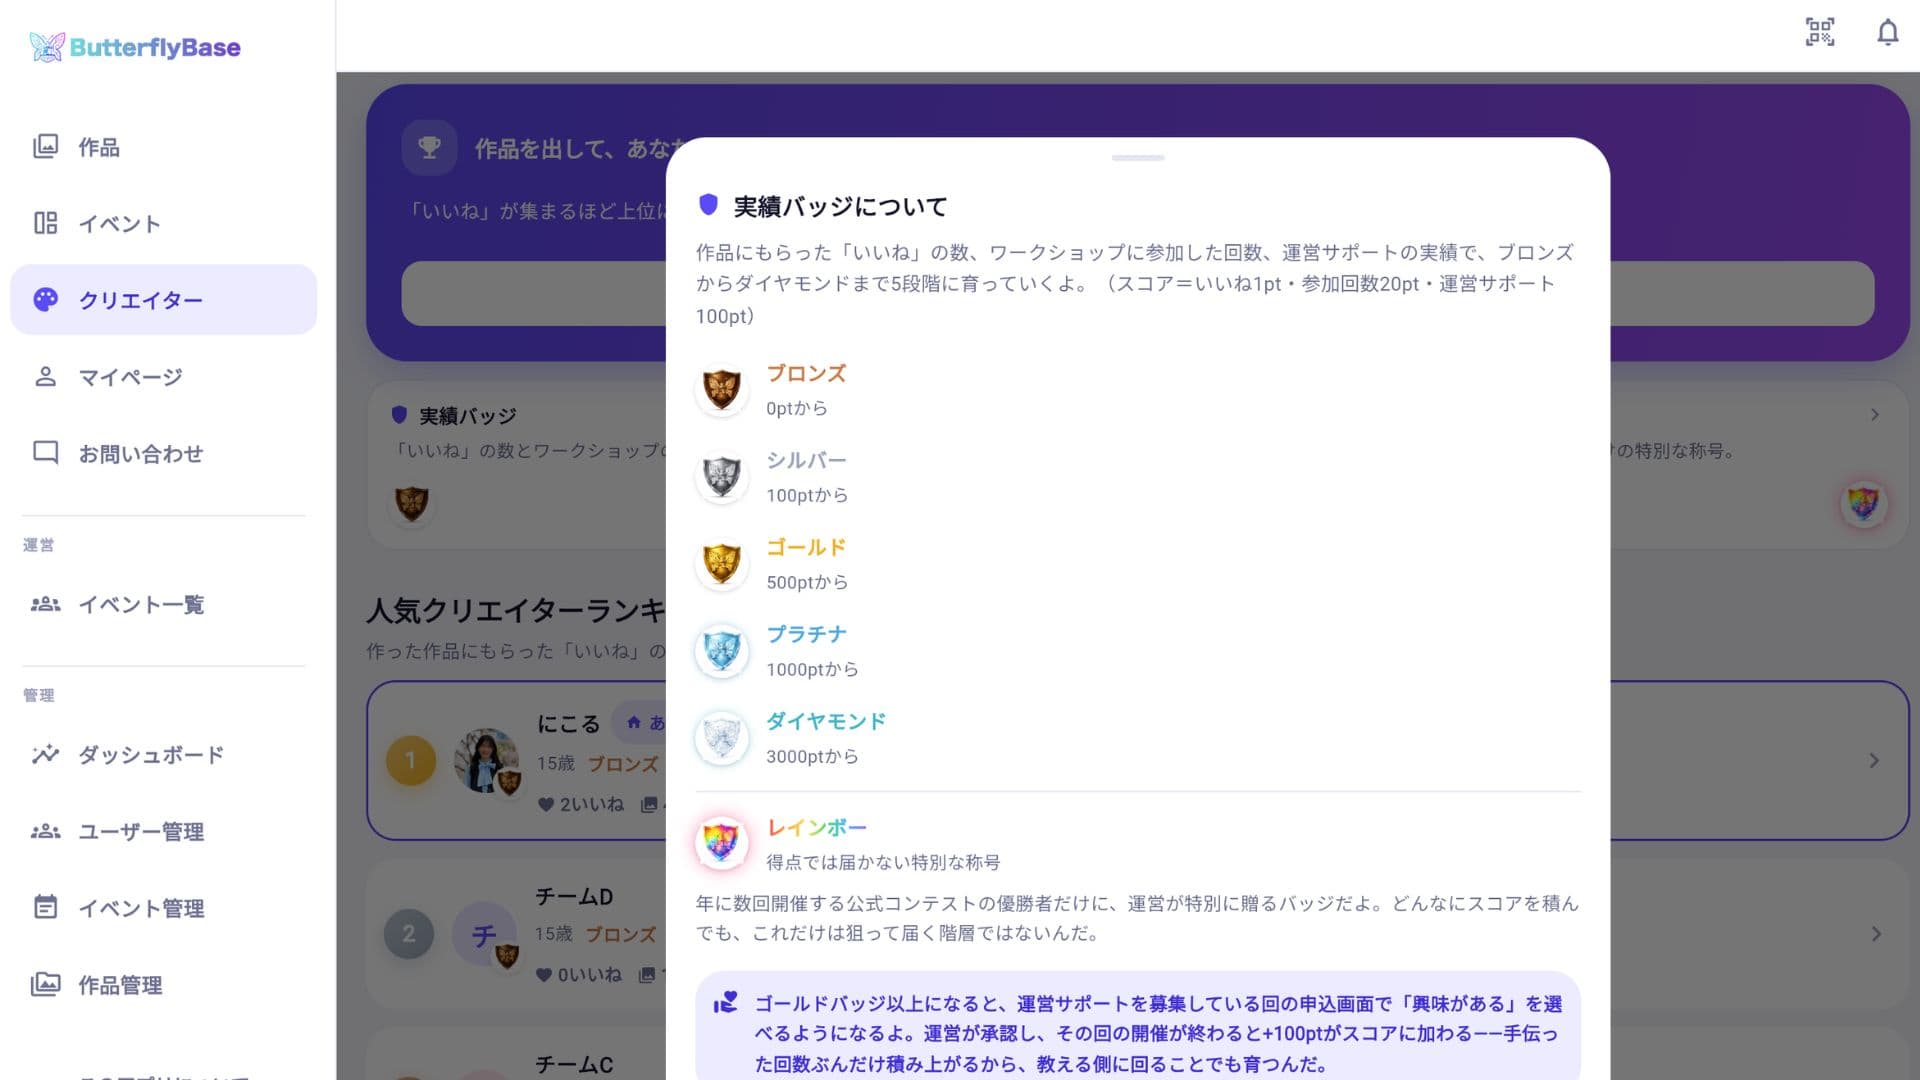
Task: Click にこる creator name
Action: [x=568, y=723]
